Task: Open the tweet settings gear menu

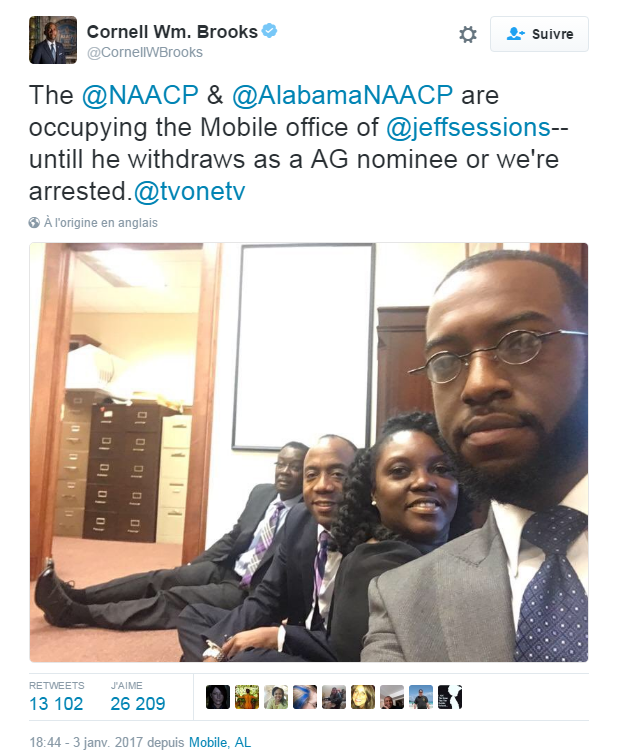Action: [x=467, y=34]
